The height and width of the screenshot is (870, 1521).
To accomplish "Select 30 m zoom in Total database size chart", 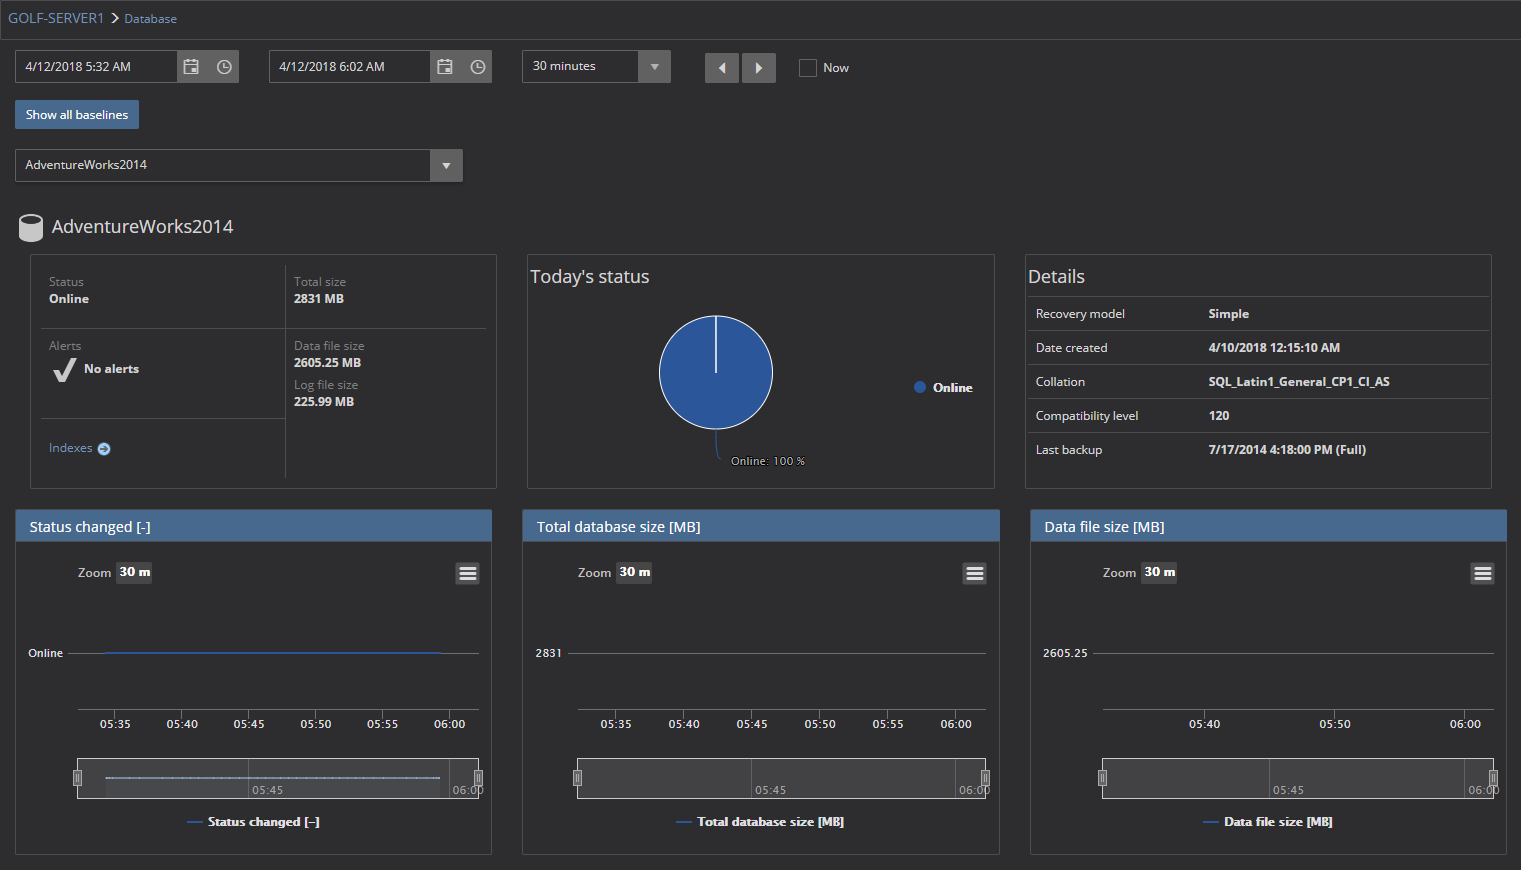I will [x=634, y=572].
